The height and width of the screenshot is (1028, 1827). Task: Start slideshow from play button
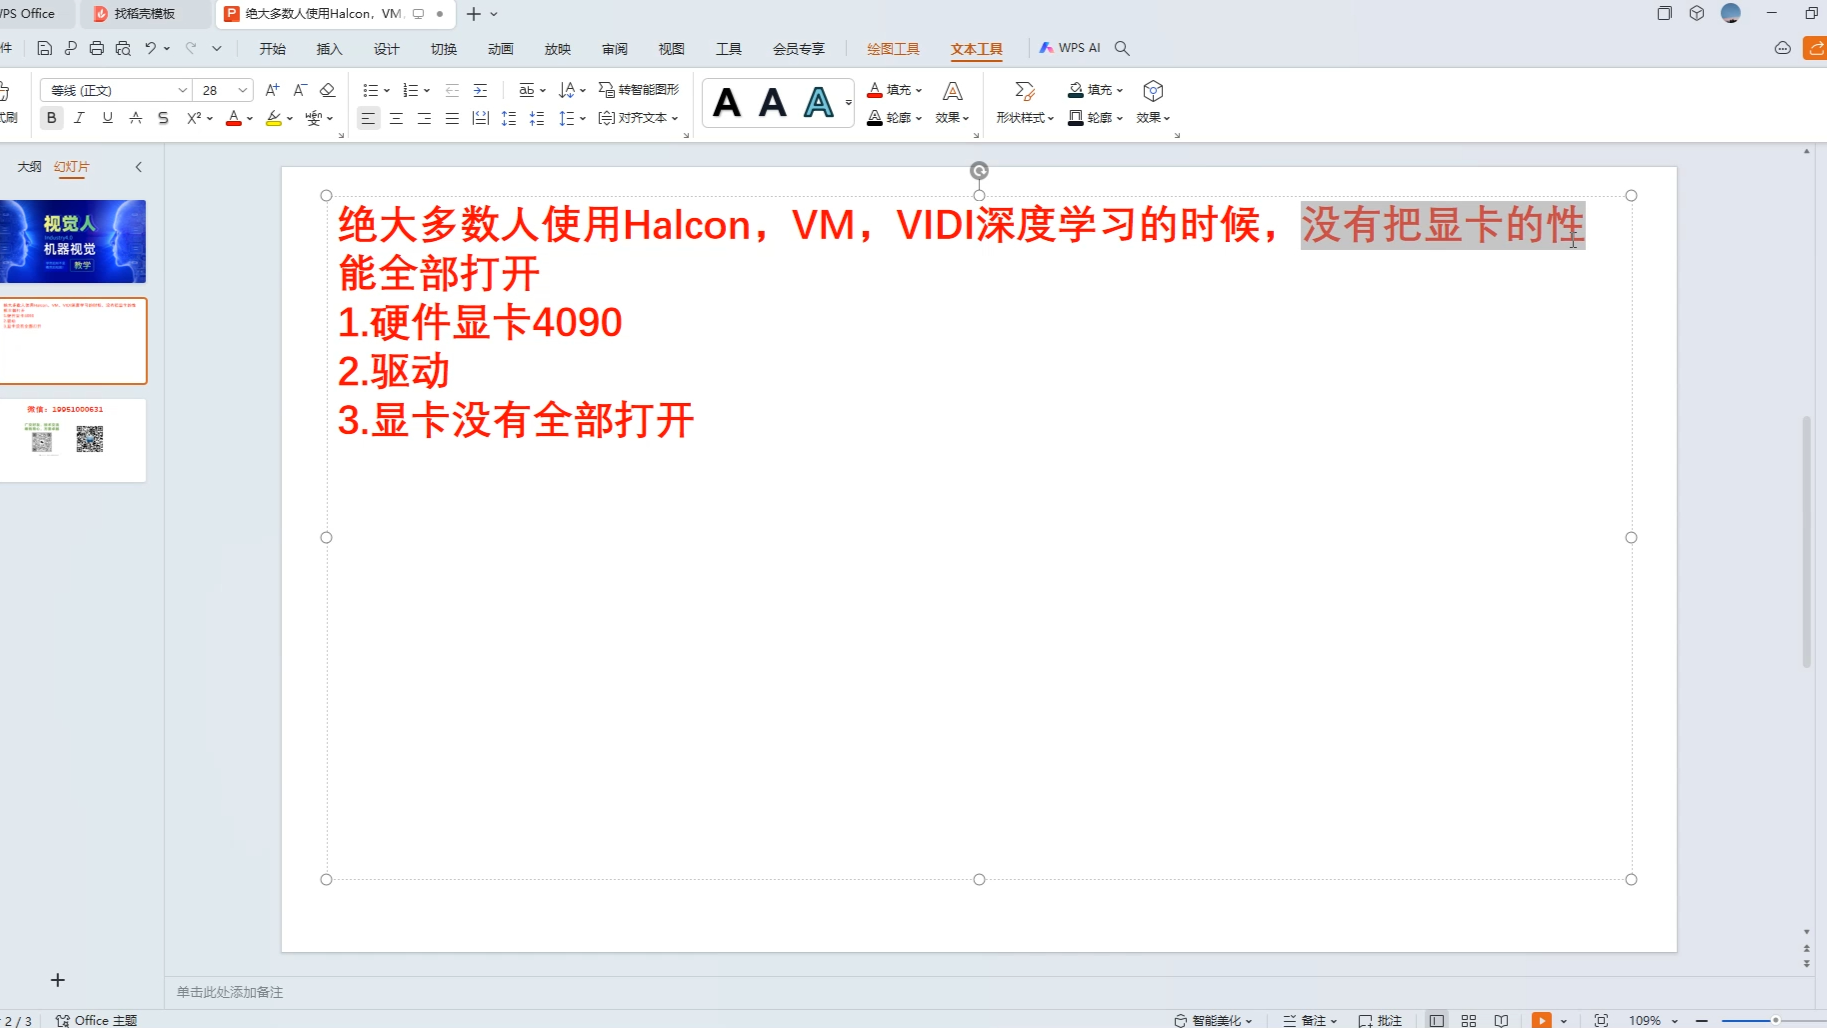[x=1542, y=1020]
